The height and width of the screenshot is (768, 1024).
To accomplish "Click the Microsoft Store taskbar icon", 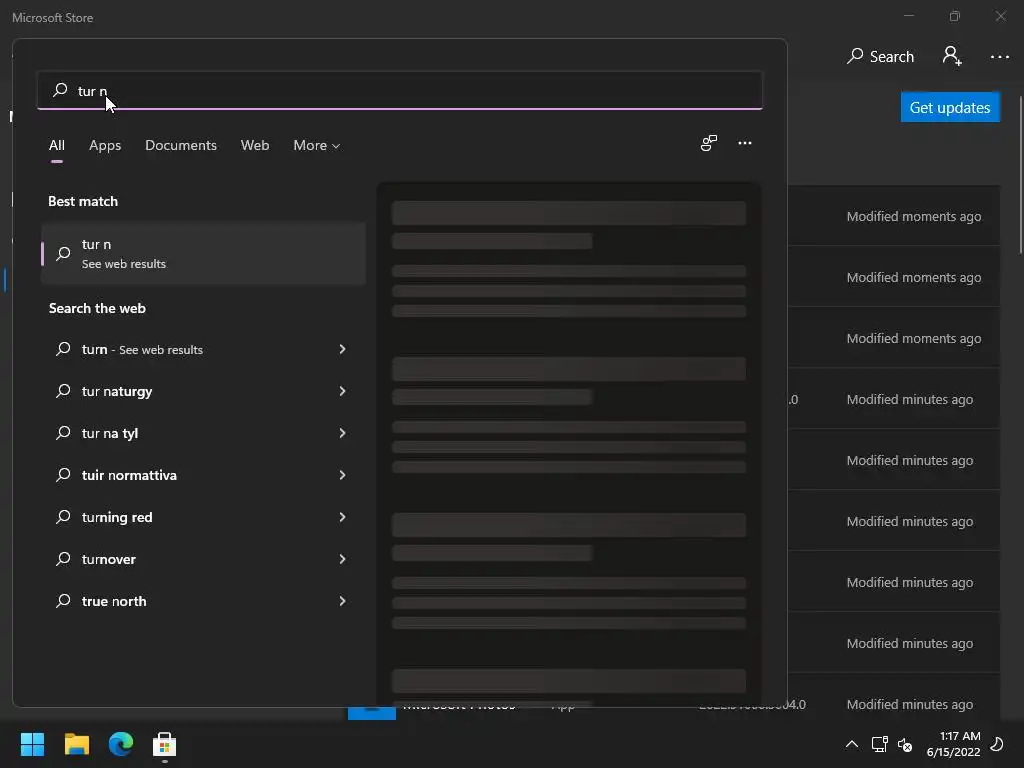I will (x=165, y=744).
